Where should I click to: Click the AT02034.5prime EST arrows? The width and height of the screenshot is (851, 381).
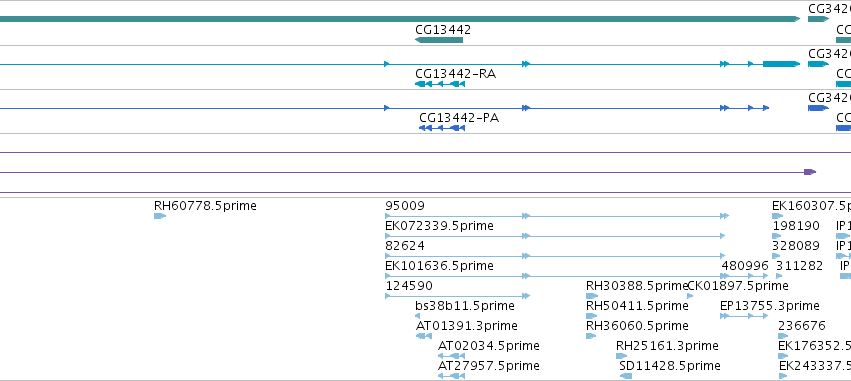452,356
